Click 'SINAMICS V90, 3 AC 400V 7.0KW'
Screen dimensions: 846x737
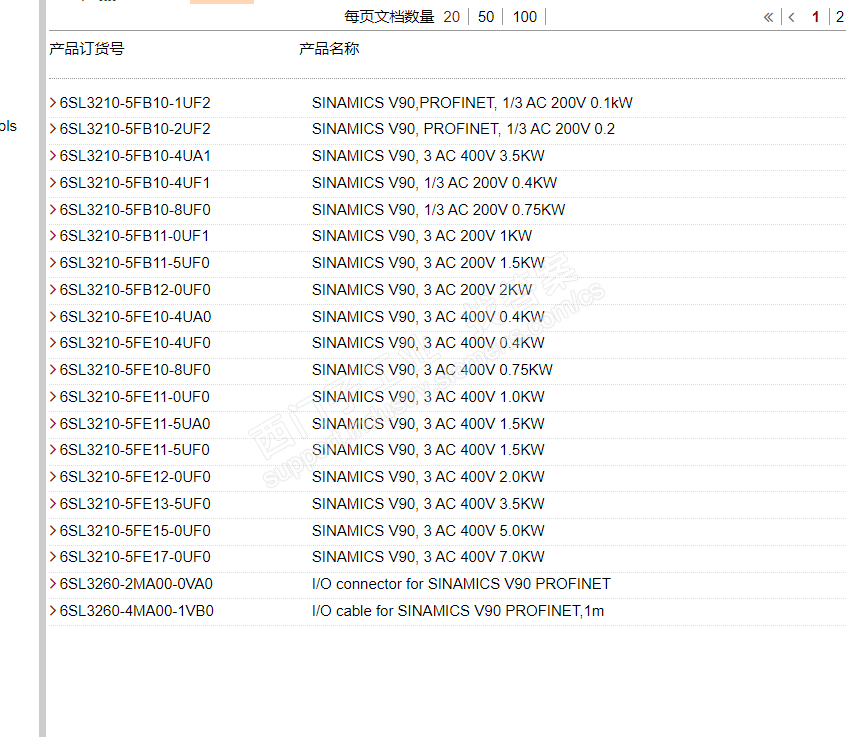[x=428, y=556]
